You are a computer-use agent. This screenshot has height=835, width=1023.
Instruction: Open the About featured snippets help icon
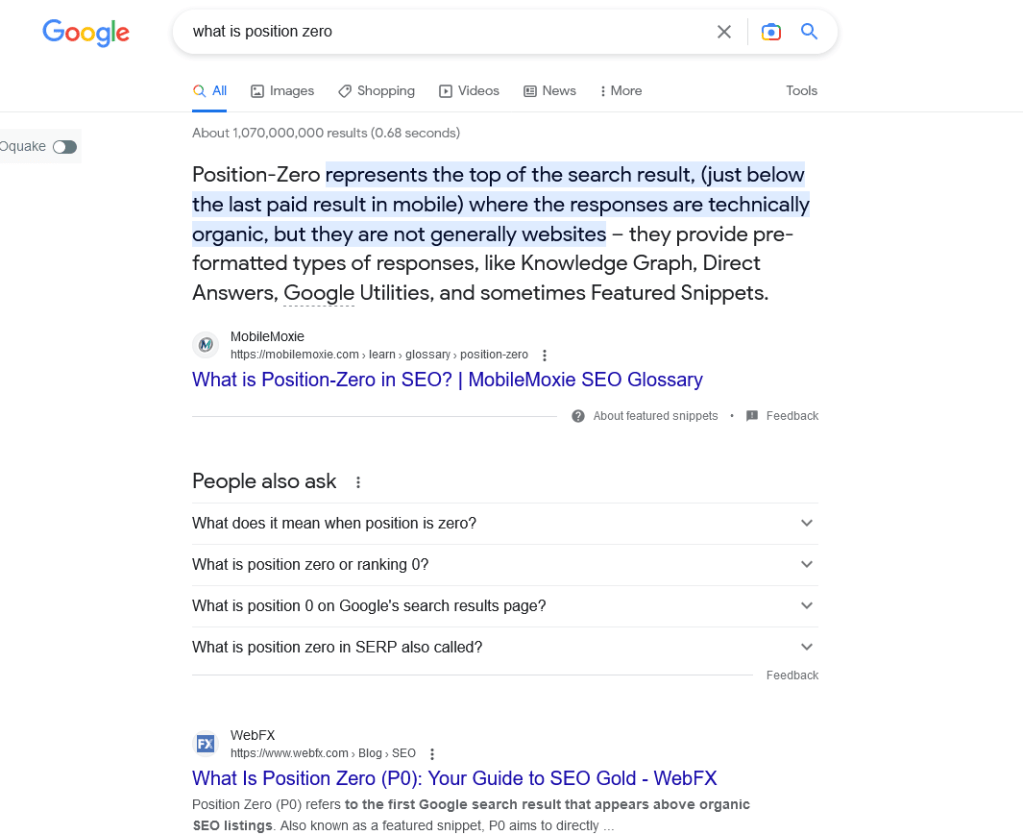[578, 416]
